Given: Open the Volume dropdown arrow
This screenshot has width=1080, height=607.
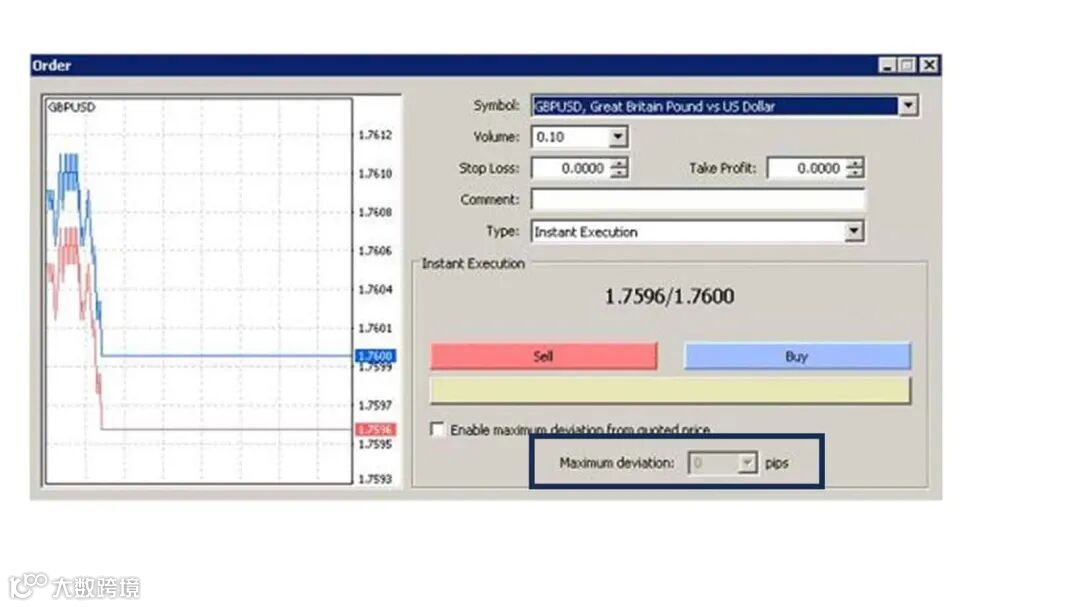Looking at the screenshot, I should click(x=618, y=137).
